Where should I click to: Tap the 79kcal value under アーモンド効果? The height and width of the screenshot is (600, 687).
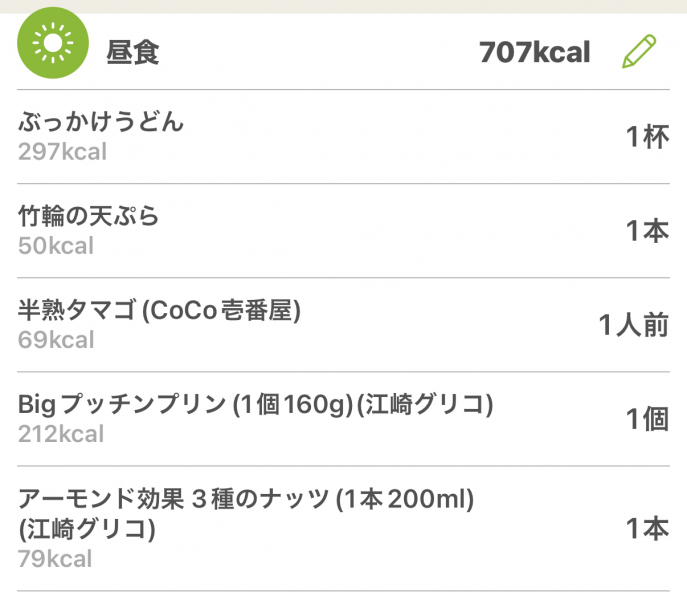coord(55,558)
